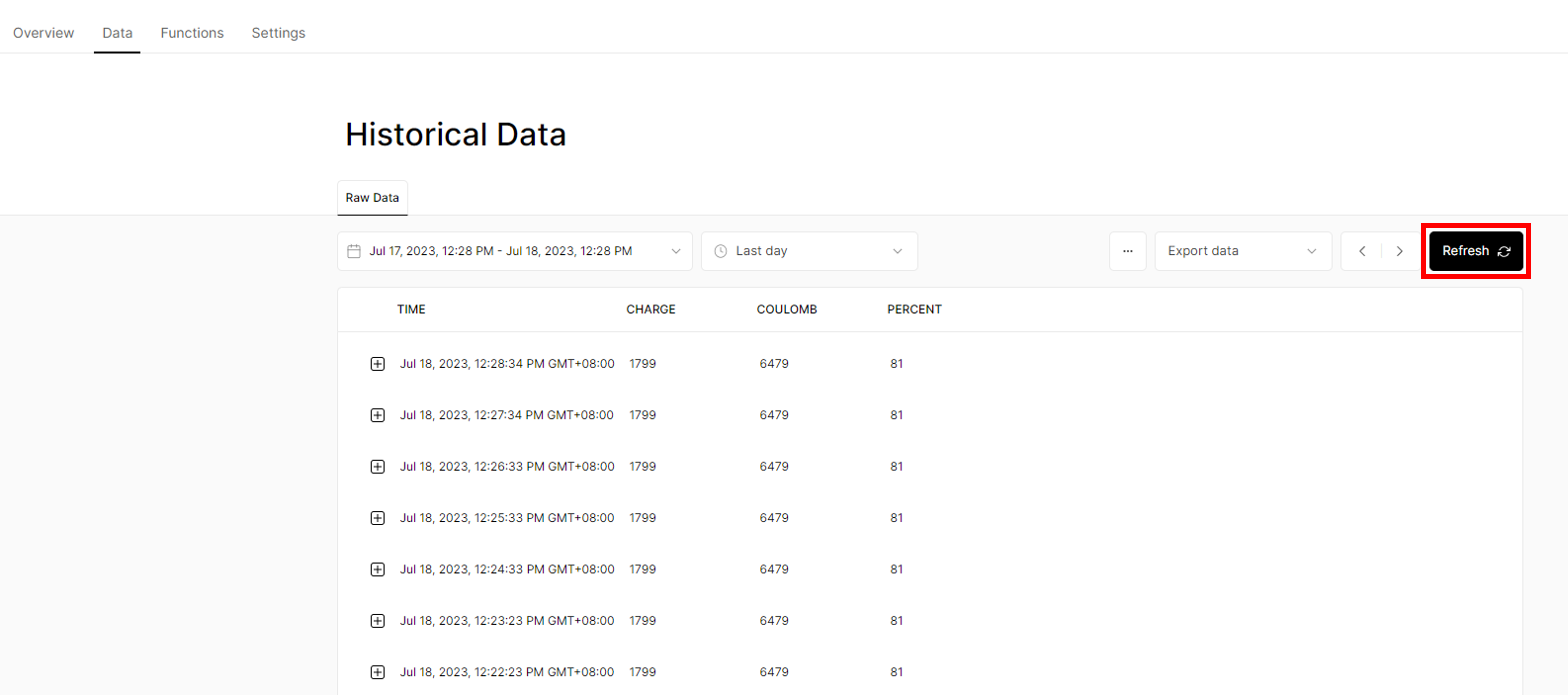Click the three-dots more options button
The width and height of the screenshot is (1568, 695).
[x=1128, y=251]
